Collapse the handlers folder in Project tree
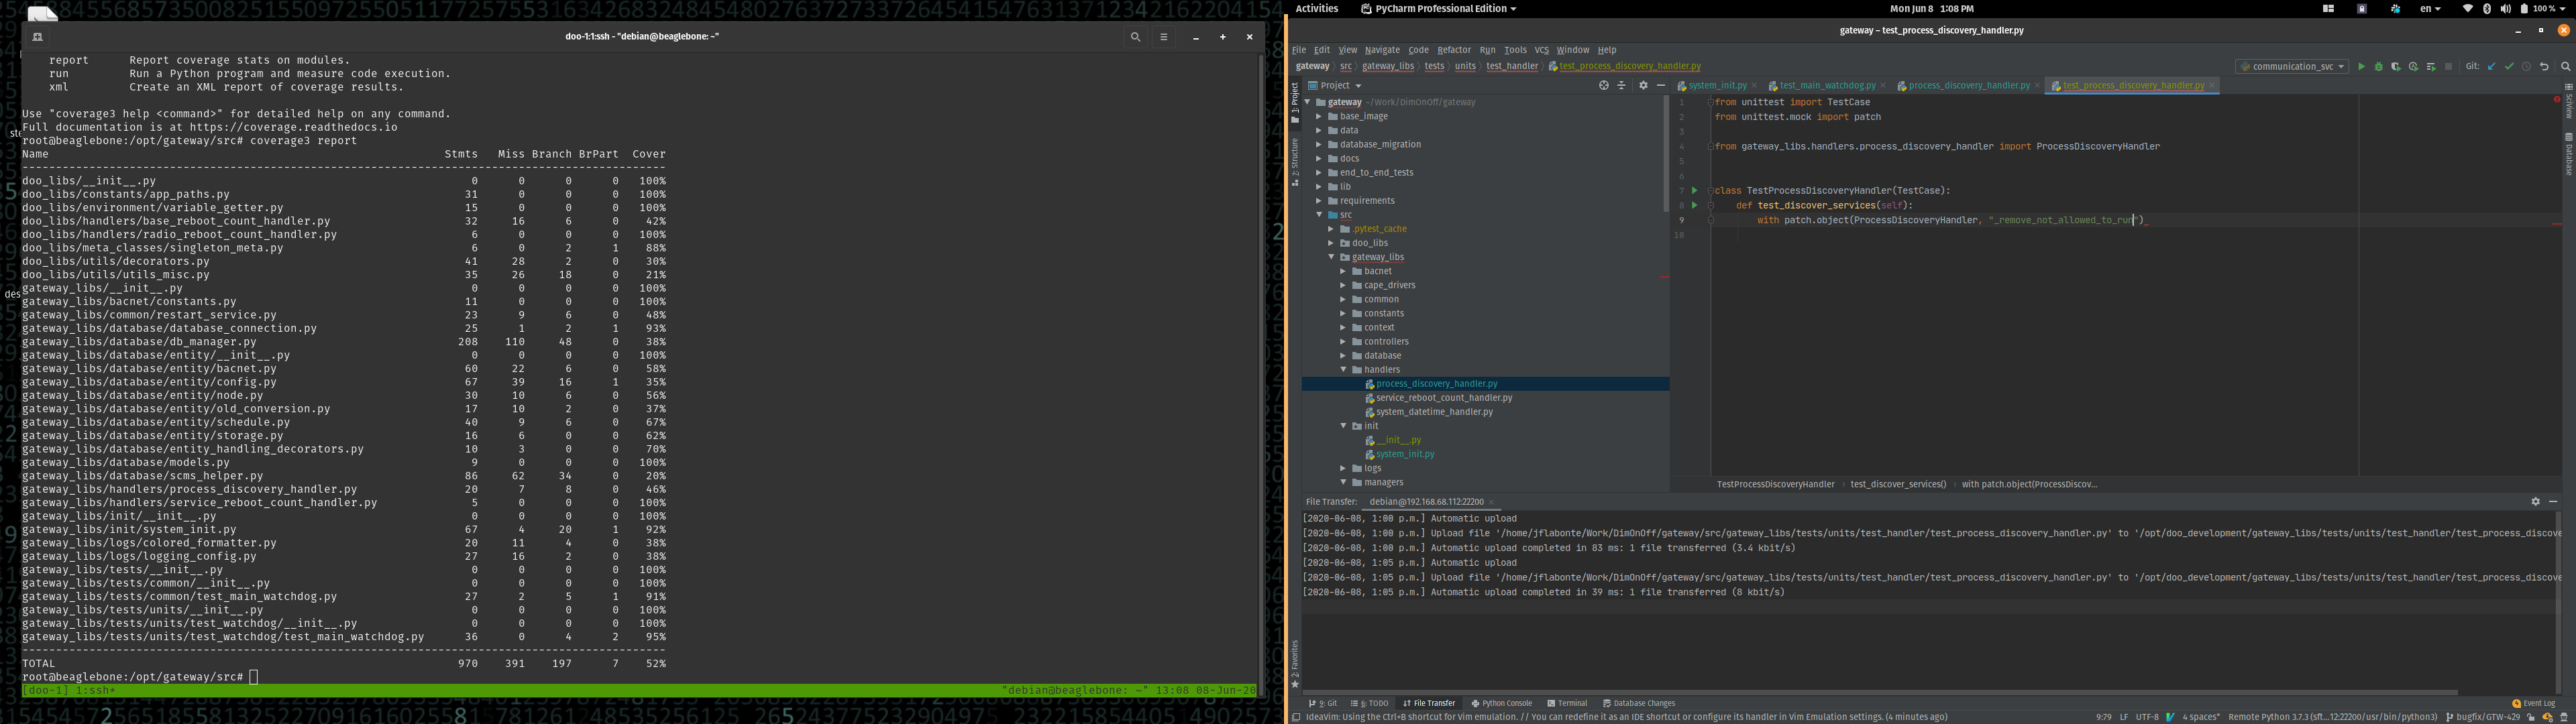 (x=1344, y=369)
